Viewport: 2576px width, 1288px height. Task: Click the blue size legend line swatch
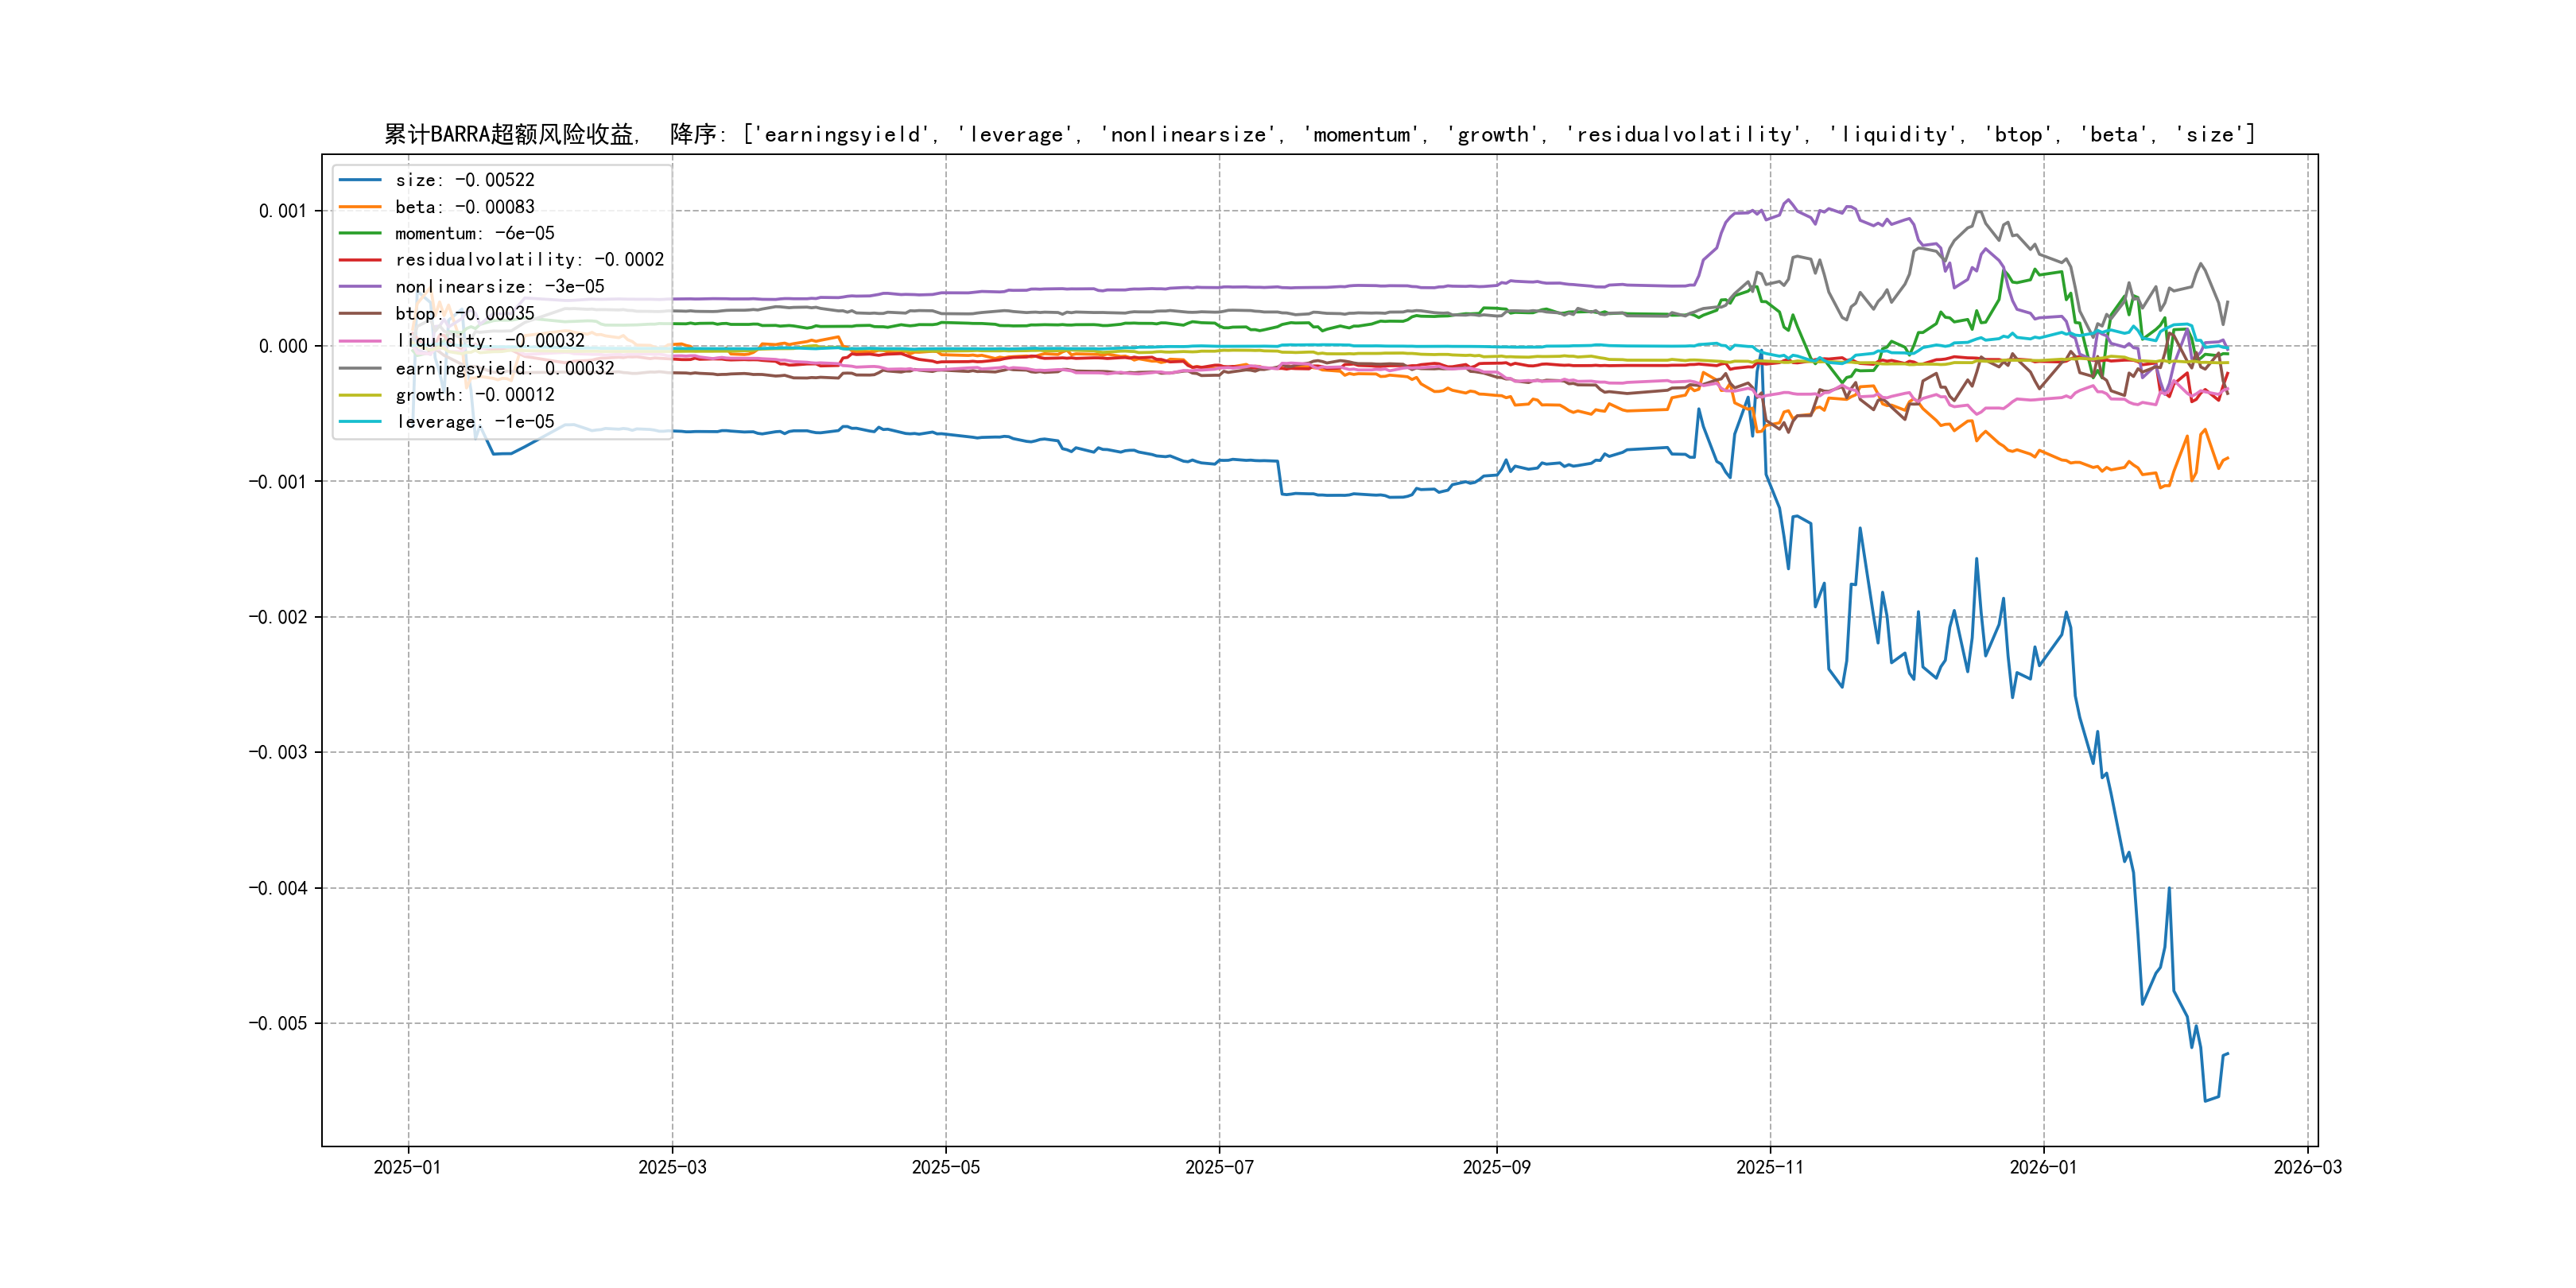[x=360, y=180]
